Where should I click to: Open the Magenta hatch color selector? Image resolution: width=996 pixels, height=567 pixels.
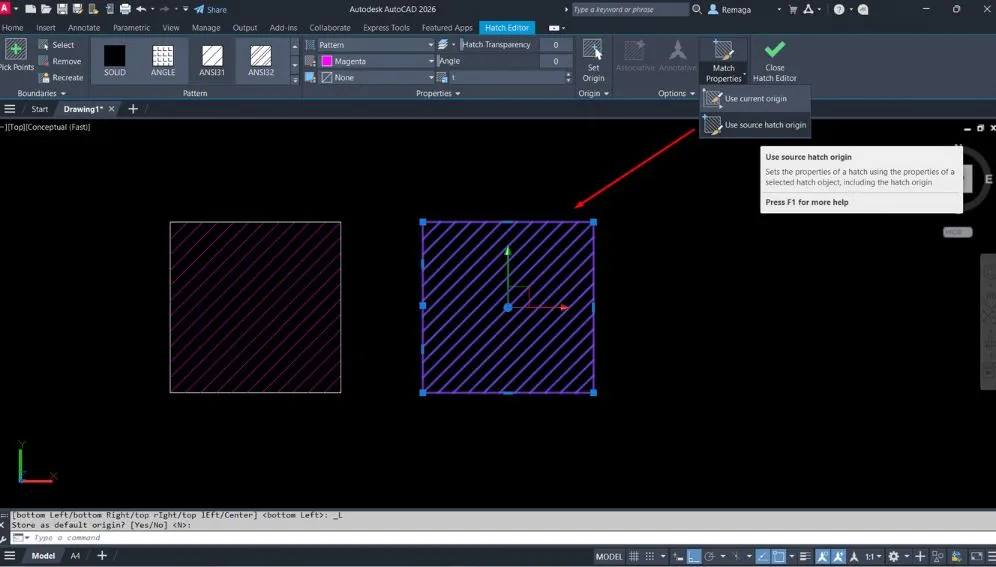375,61
